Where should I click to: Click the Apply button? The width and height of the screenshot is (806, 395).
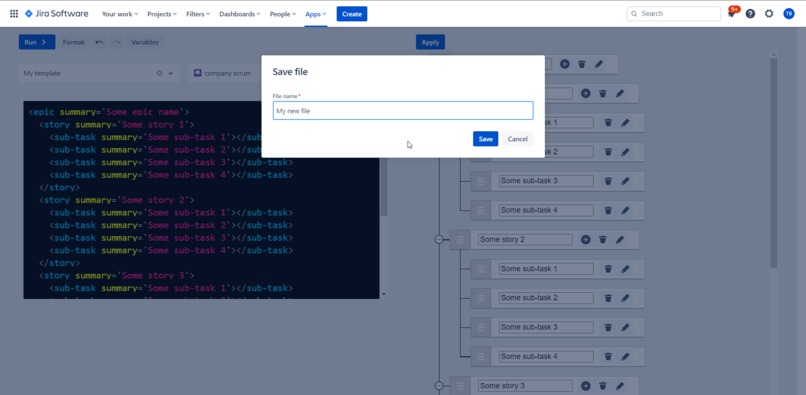430,42
